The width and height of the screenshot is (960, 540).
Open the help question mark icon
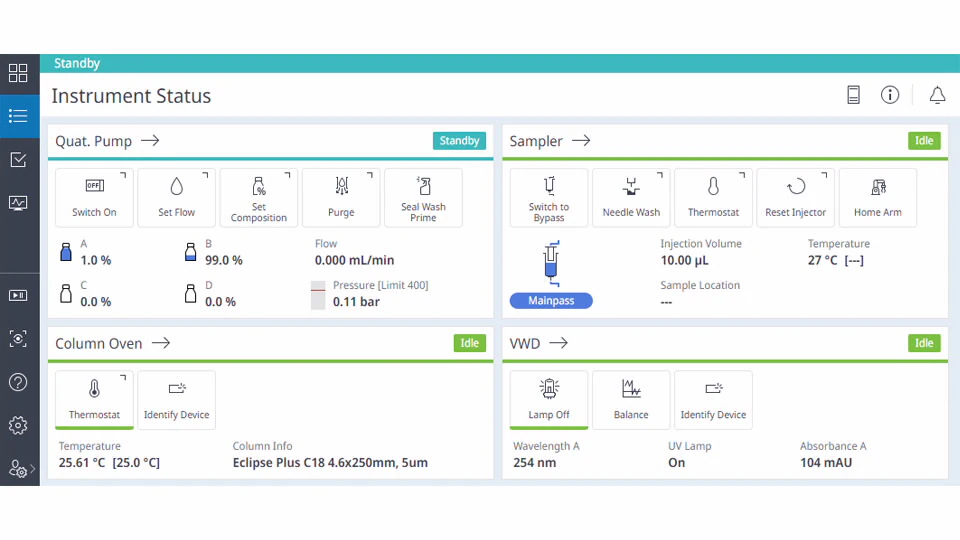(x=18, y=382)
